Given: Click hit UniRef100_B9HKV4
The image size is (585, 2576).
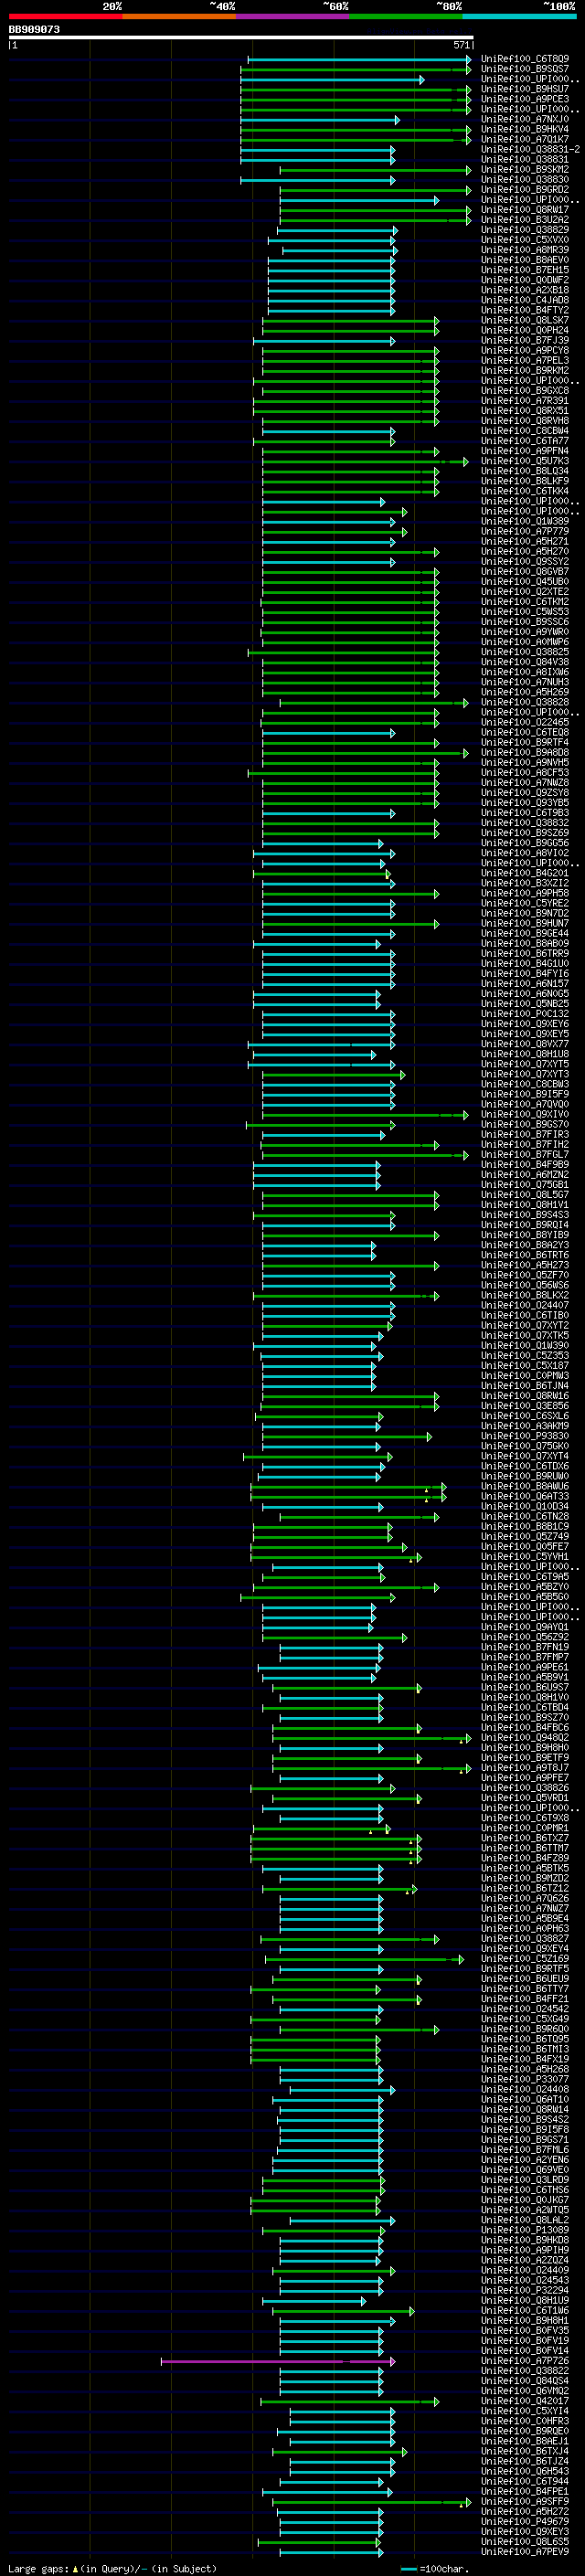Looking at the screenshot, I should (525, 130).
